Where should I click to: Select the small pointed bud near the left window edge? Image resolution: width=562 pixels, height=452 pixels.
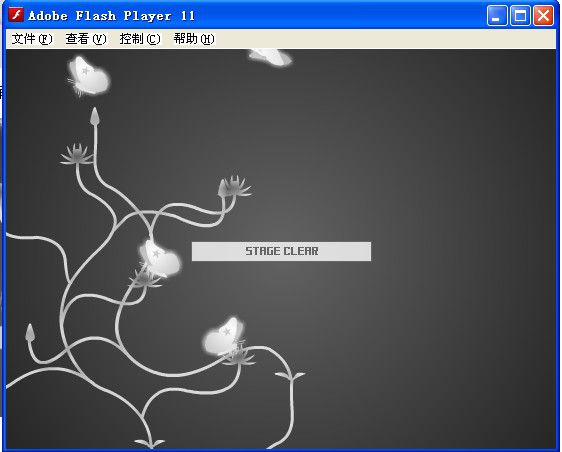click(x=30, y=332)
